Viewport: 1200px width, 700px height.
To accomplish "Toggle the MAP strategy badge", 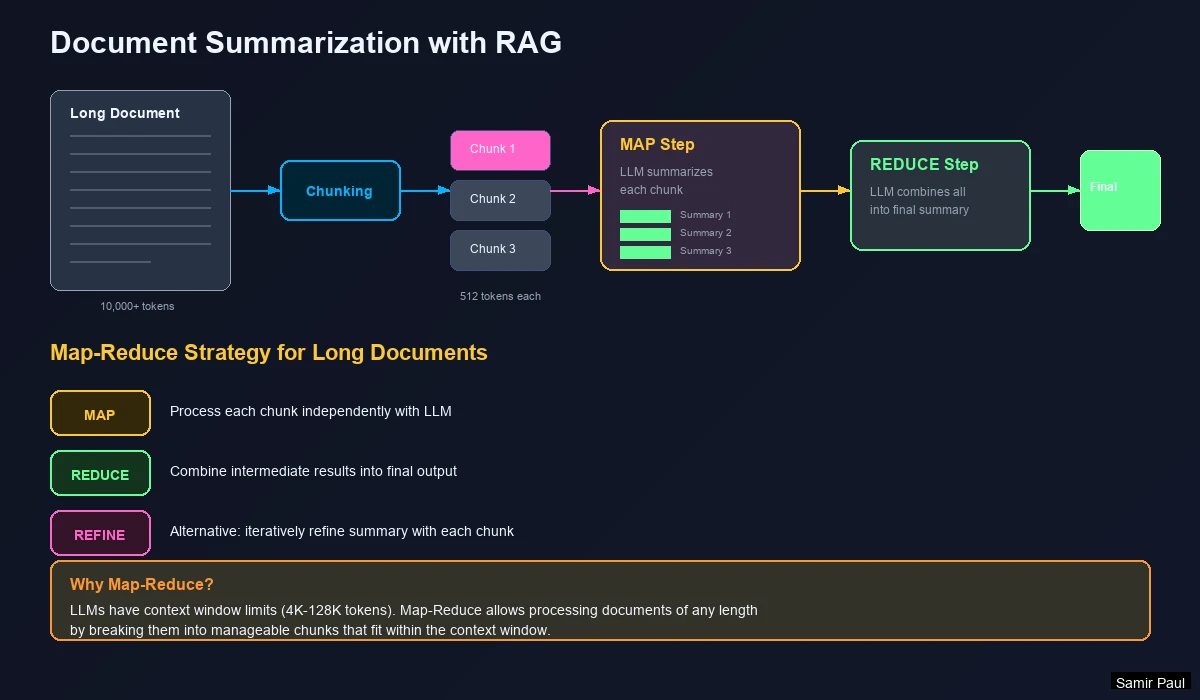I will [100, 413].
